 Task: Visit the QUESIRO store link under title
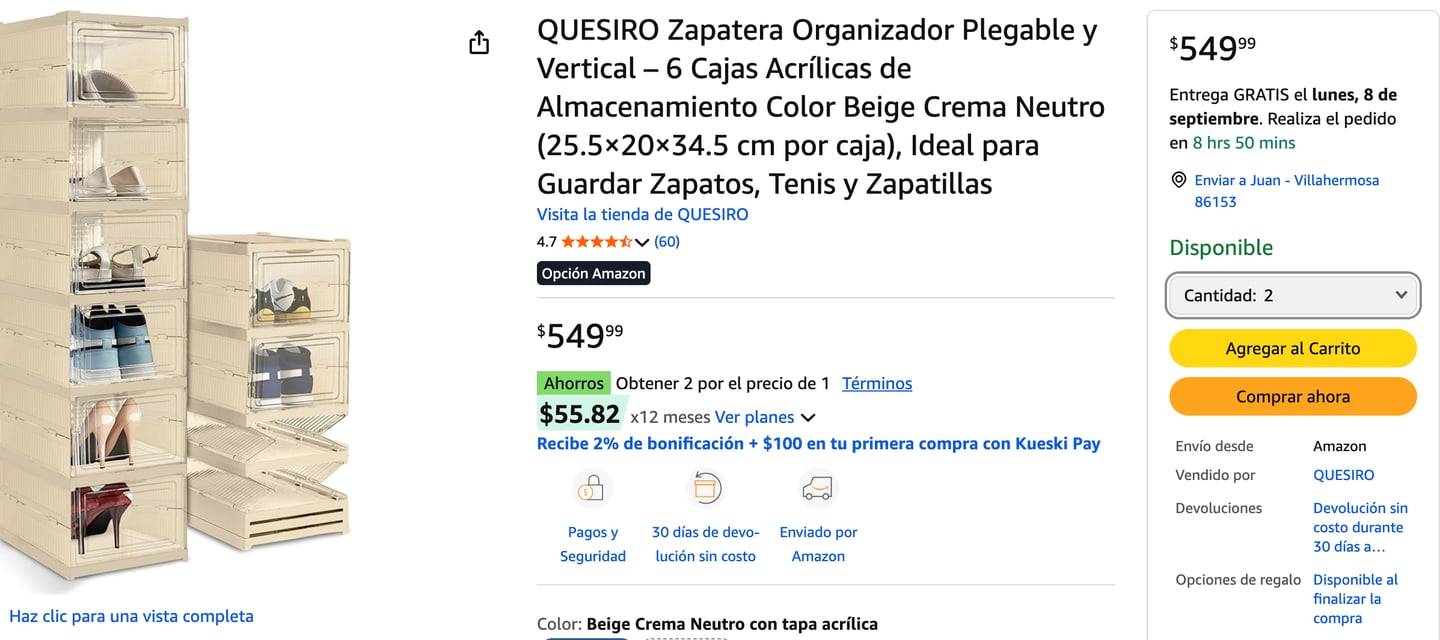click(x=642, y=214)
